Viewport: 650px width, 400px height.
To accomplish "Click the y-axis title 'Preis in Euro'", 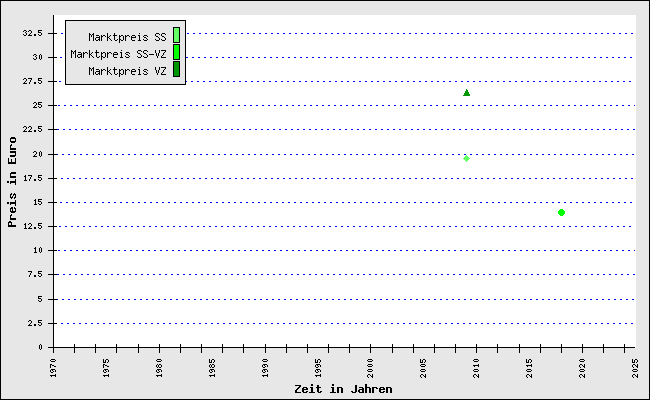I will point(12,182).
